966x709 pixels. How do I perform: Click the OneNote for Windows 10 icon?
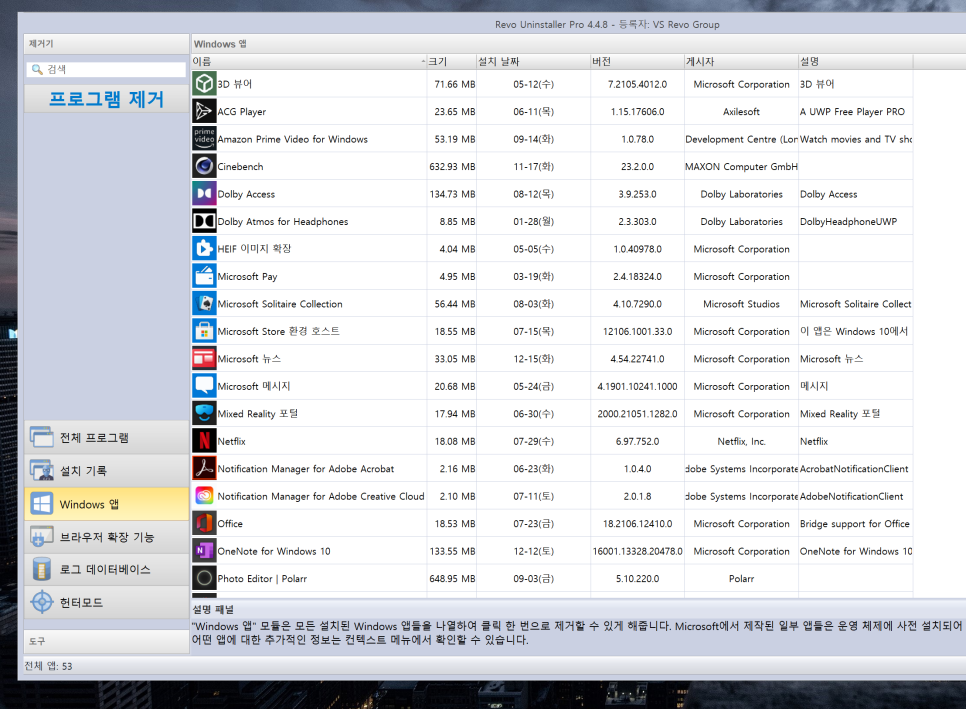(204, 551)
